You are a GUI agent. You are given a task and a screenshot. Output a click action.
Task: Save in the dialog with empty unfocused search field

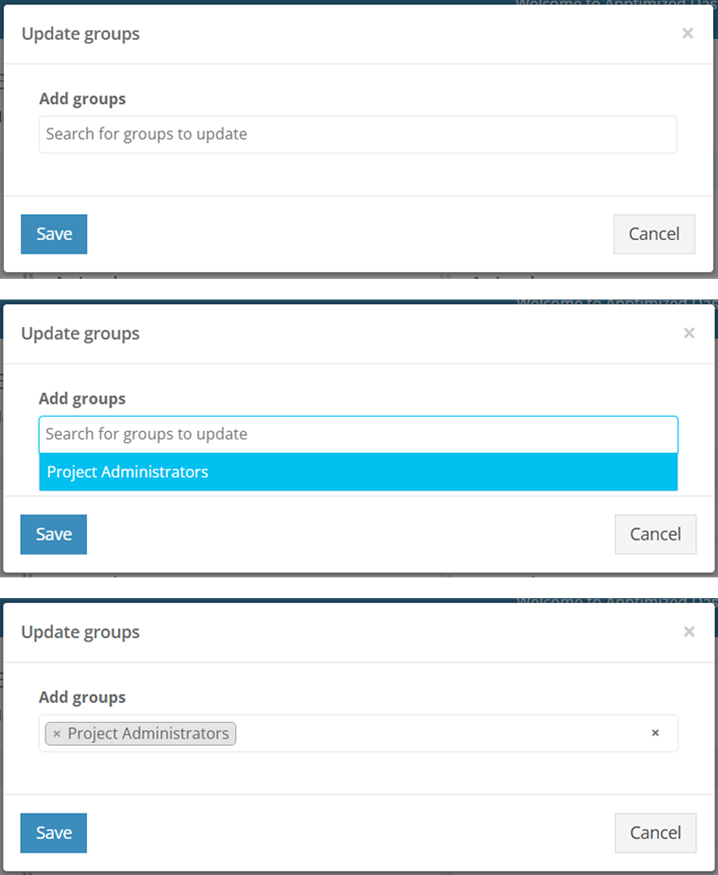(54, 234)
